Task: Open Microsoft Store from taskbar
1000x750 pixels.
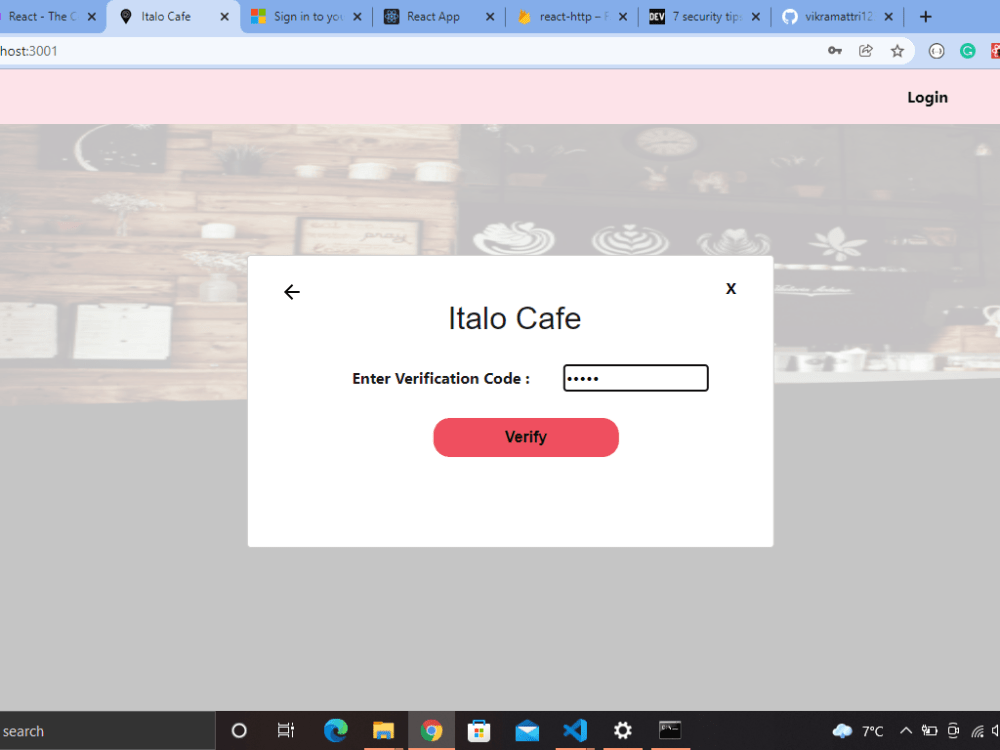Action: (478, 730)
